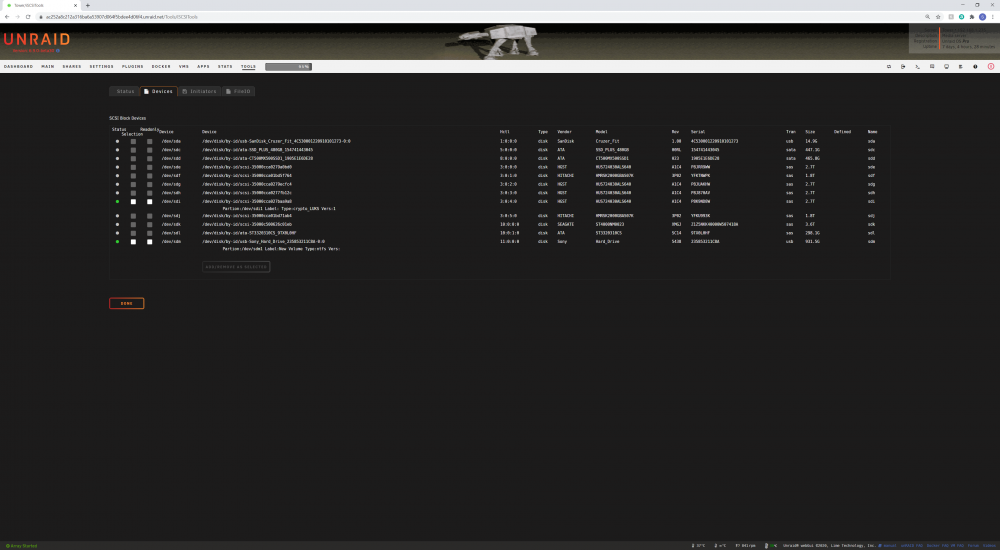1000x550 pixels.
Task: Open the Plugins menu
Action: coord(133,66)
